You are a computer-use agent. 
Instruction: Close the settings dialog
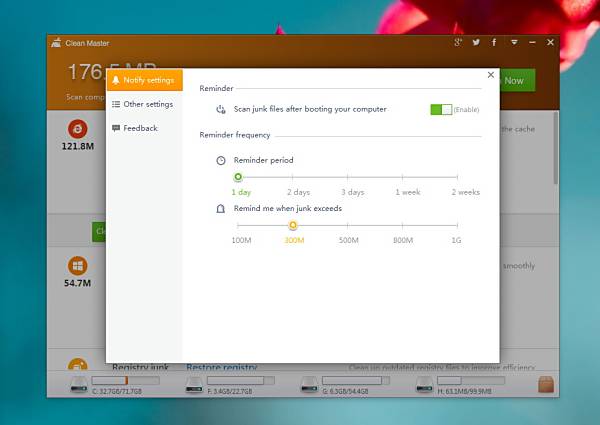(491, 75)
